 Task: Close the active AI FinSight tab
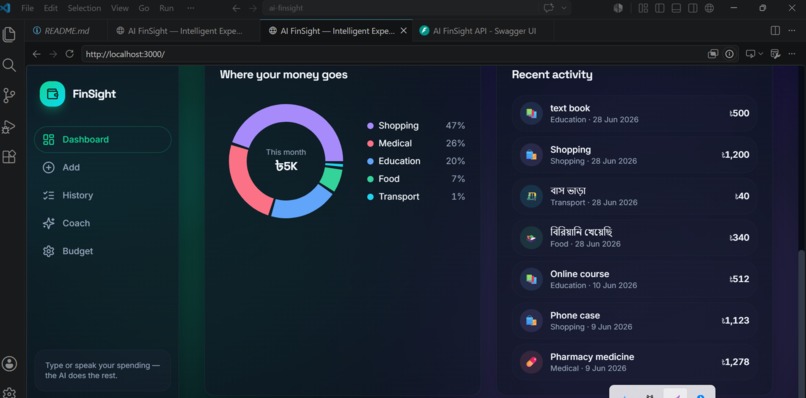(404, 31)
